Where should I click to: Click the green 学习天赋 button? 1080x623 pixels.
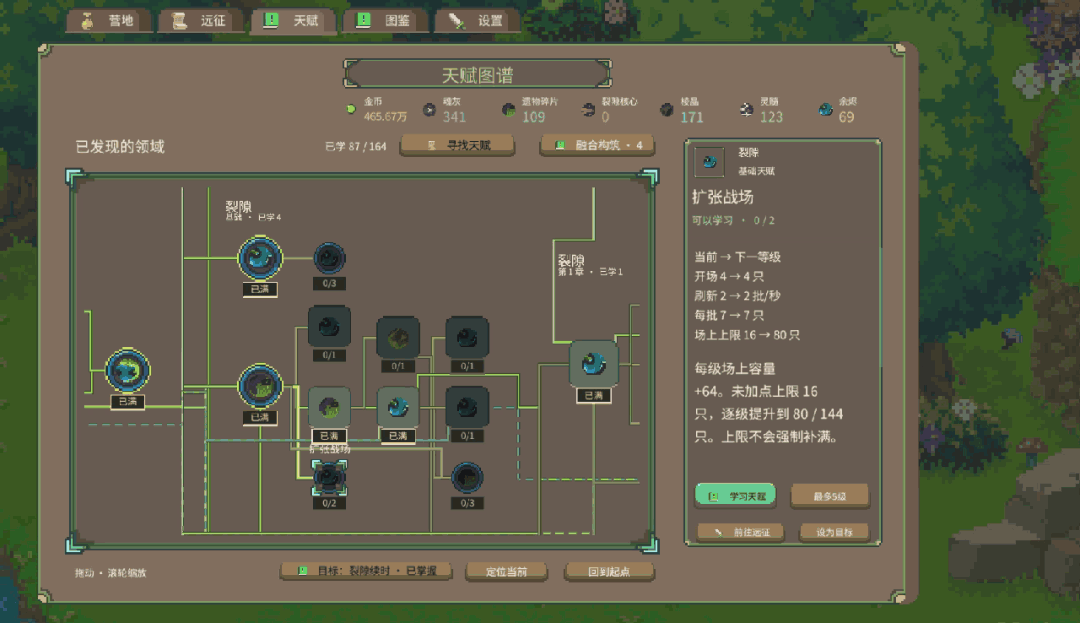[x=736, y=496]
